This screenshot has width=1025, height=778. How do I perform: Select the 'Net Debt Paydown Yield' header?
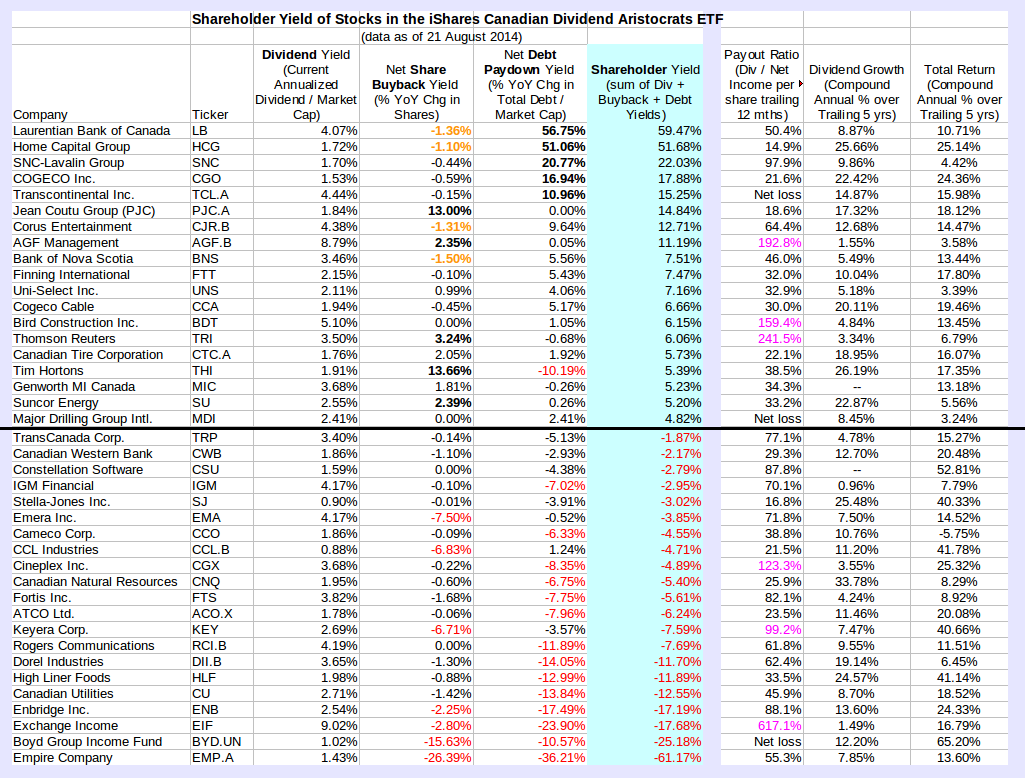coord(530,84)
